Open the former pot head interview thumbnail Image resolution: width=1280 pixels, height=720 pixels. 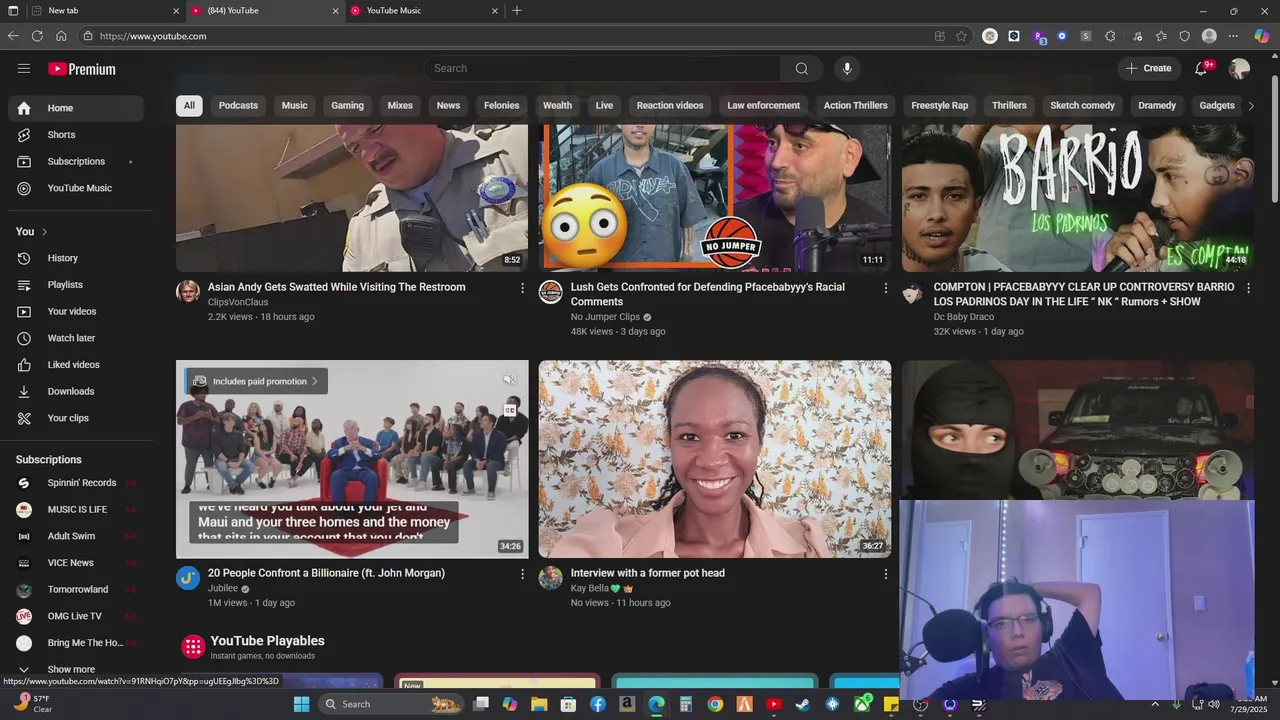coord(715,459)
